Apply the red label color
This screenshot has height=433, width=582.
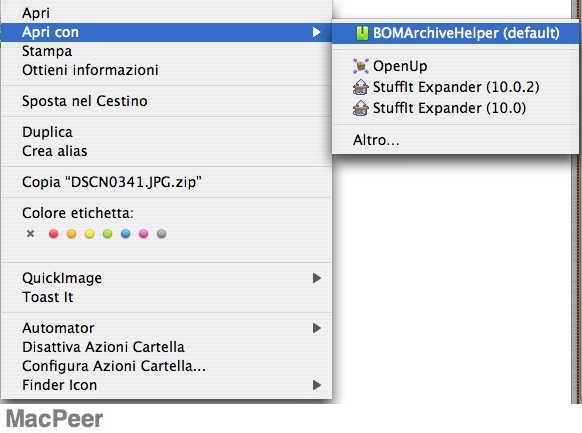(x=53, y=234)
